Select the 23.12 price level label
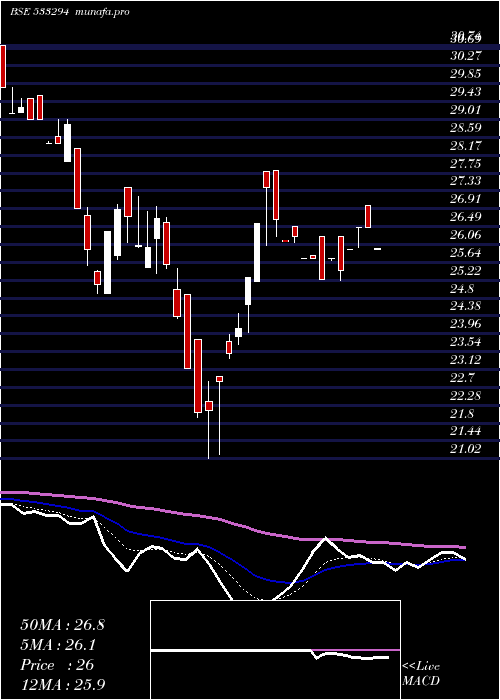 click(x=466, y=360)
